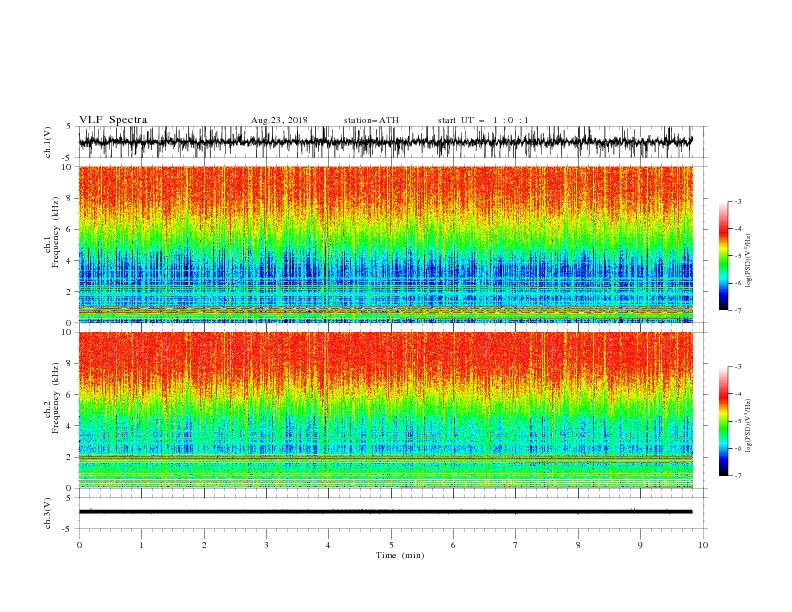Click the '-7' tick on ch.2 colorbar
The height and width of the screenshot is (612, 792).
(x=737, y=476)
